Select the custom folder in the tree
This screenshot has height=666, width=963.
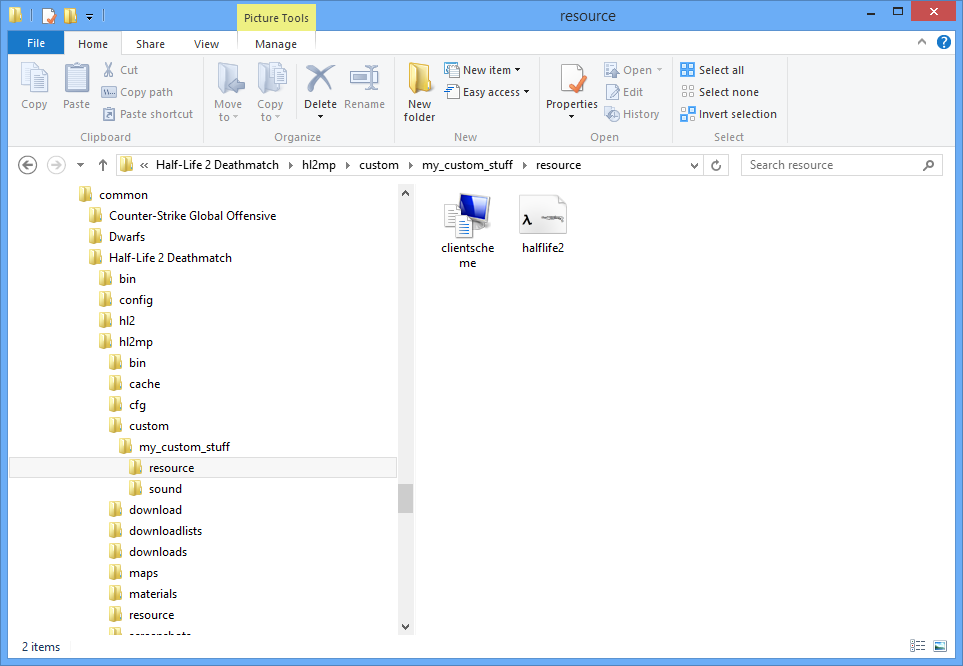click(139, 426)
